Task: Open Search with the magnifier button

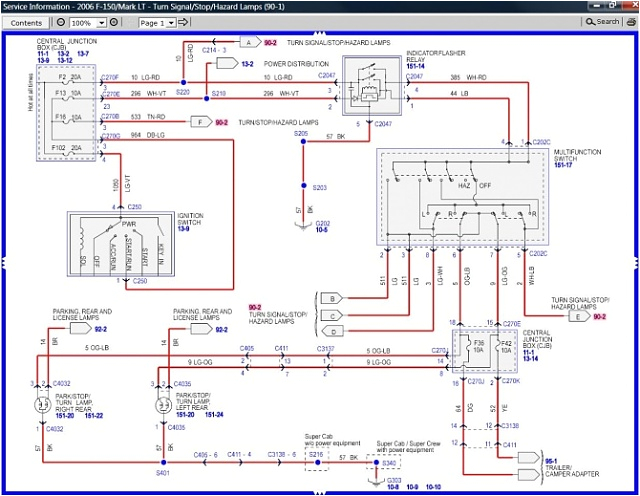Action: point(602,22)
